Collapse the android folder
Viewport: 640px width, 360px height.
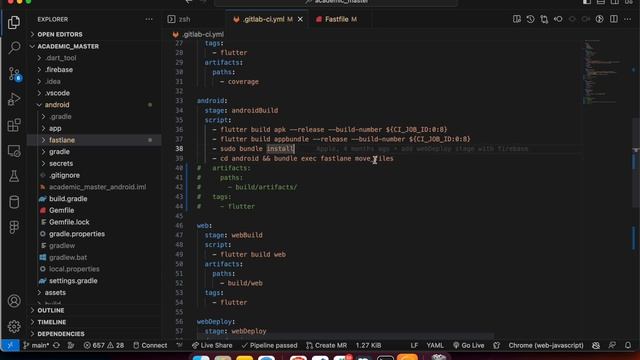point(57,105)
